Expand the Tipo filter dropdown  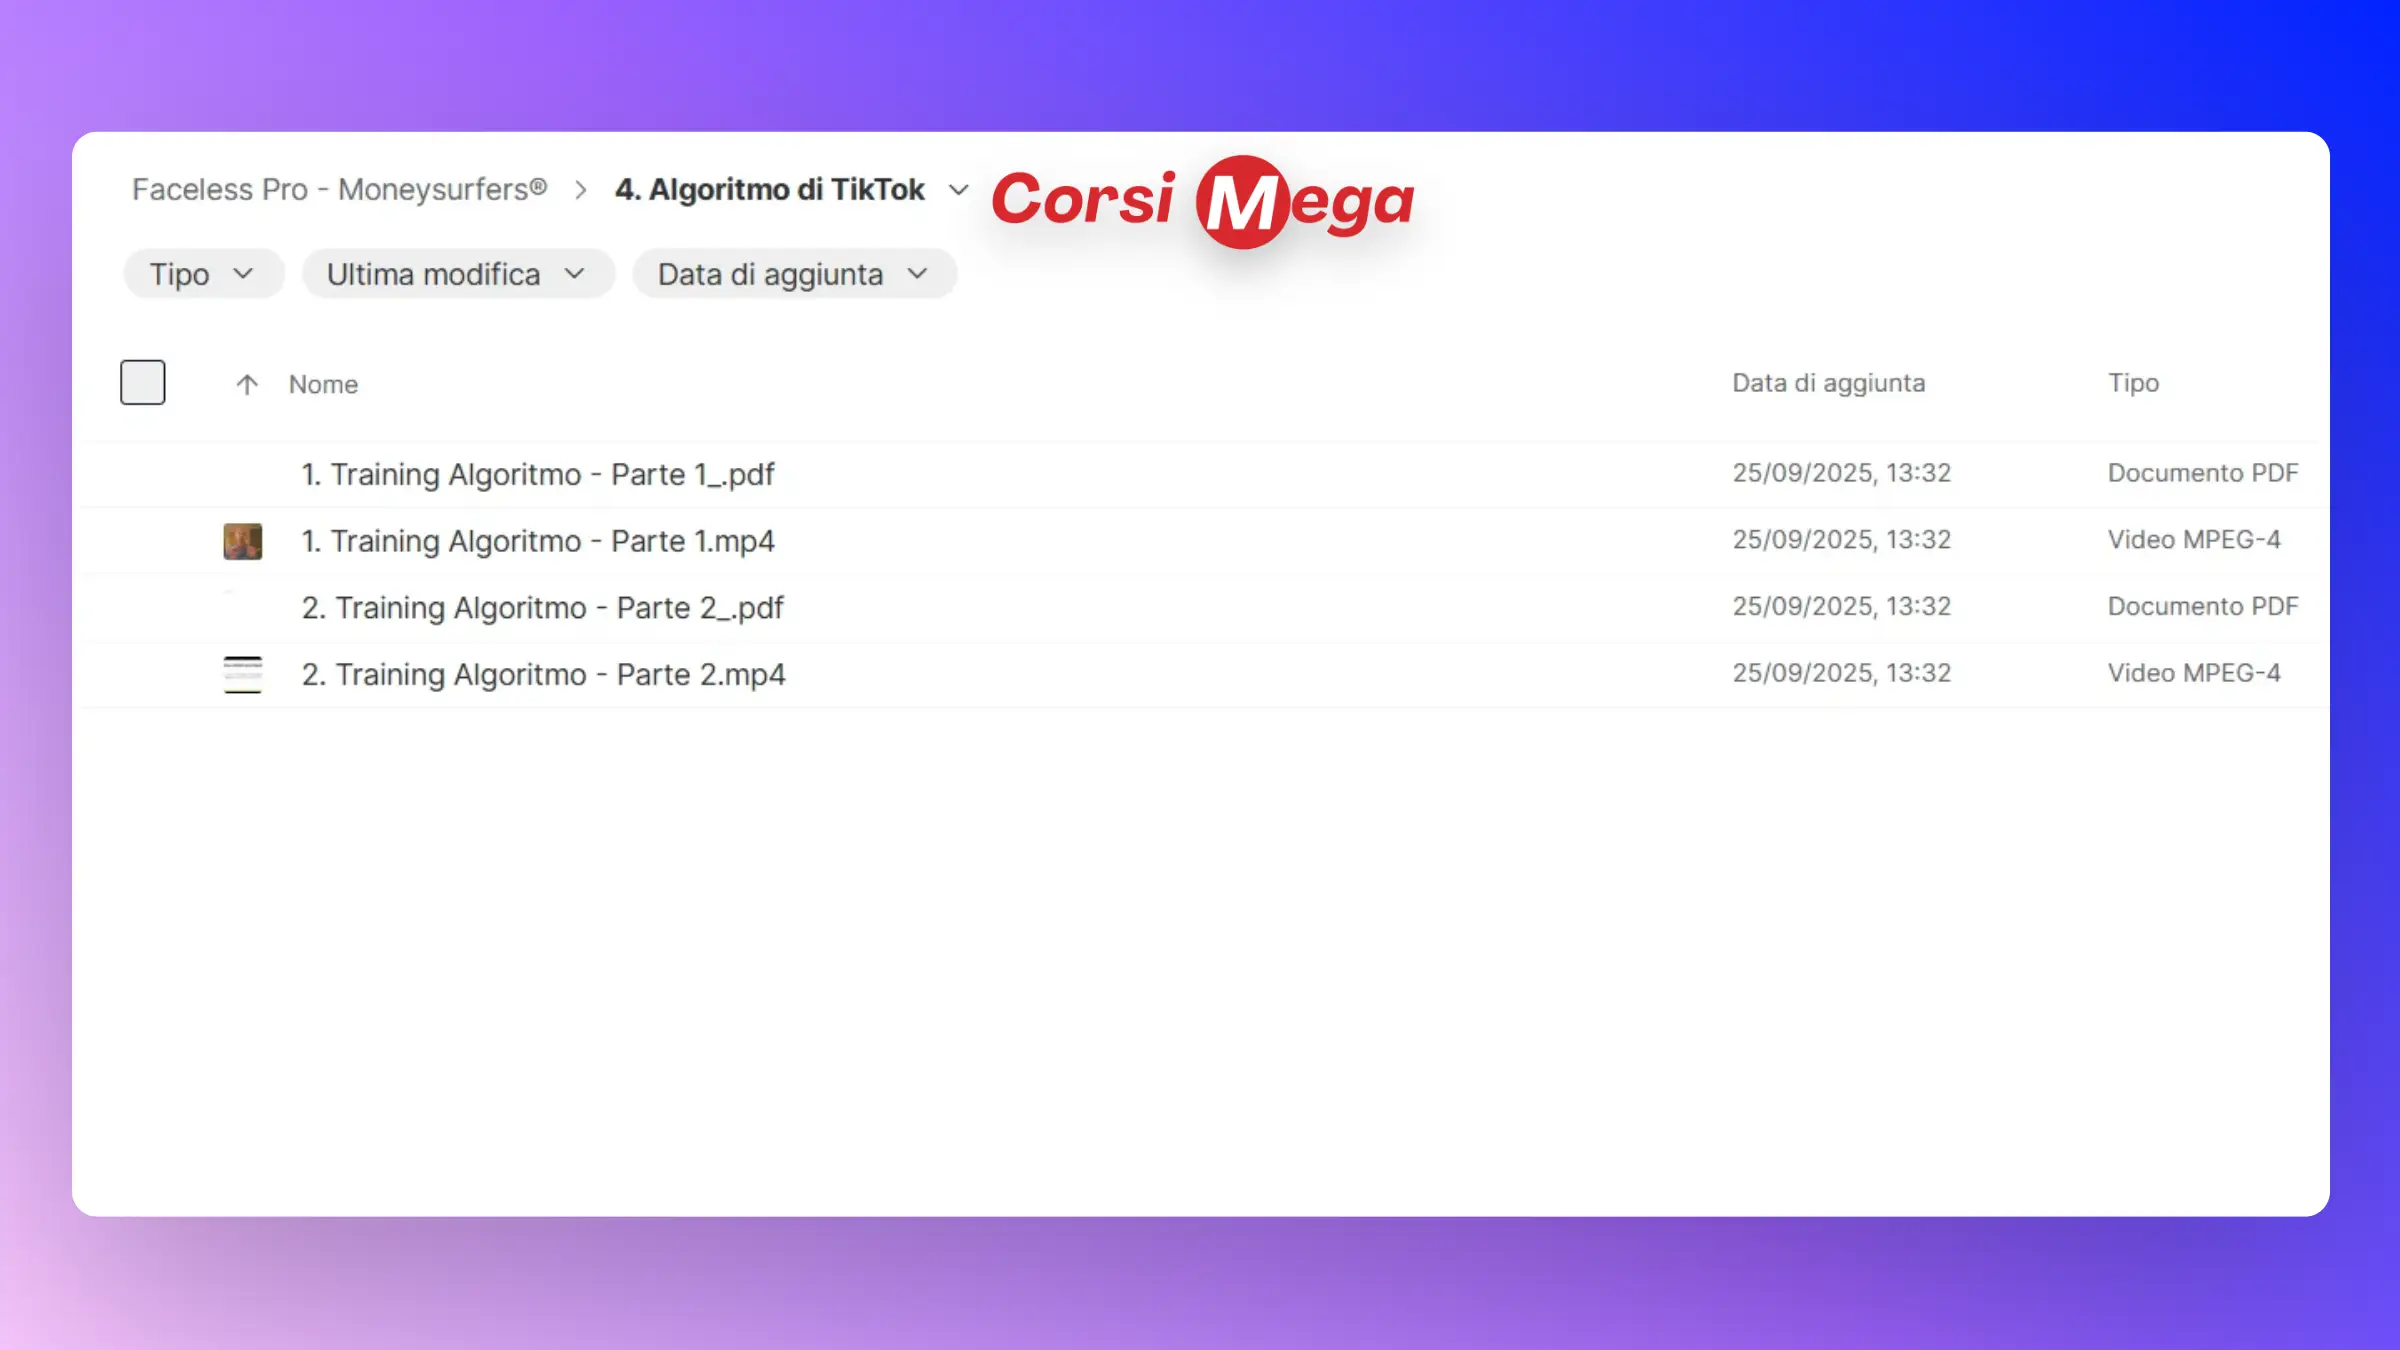203,274
